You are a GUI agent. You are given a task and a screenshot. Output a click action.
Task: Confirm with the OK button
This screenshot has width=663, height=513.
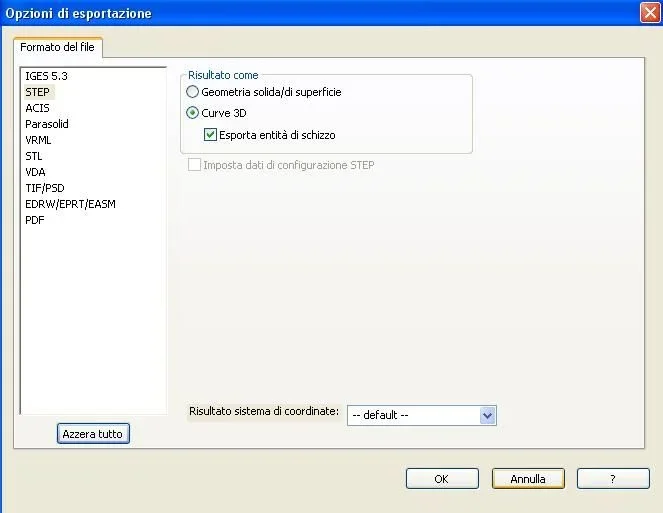[441, 479]
